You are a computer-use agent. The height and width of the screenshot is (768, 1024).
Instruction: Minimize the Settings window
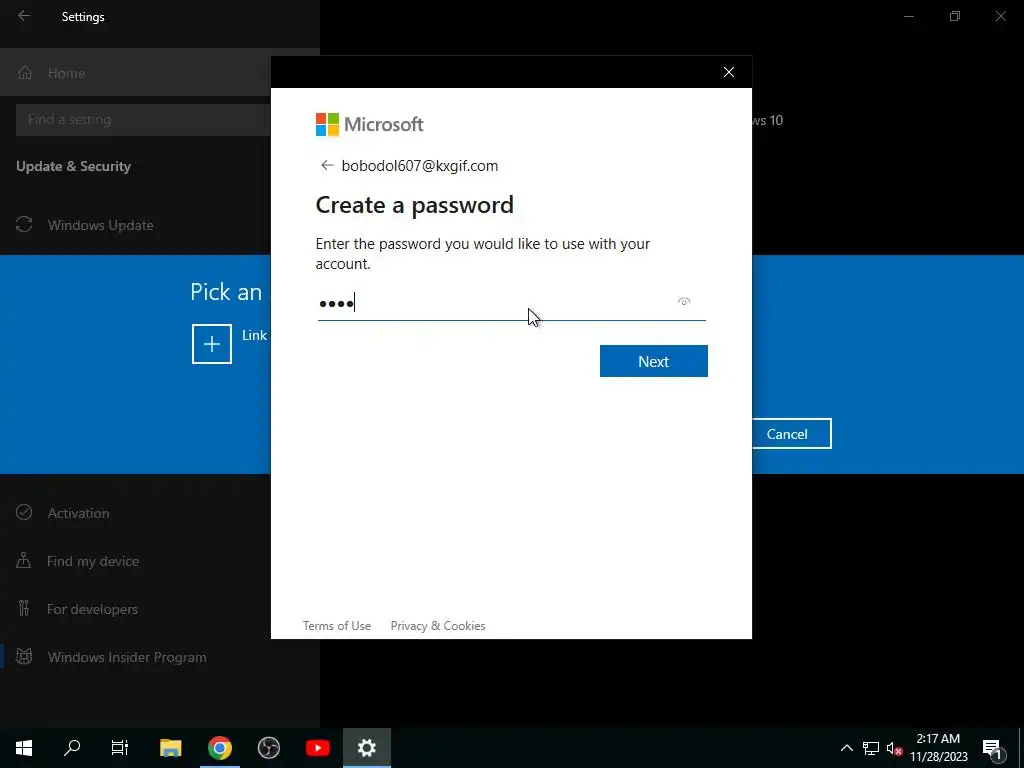click(909, 16)
